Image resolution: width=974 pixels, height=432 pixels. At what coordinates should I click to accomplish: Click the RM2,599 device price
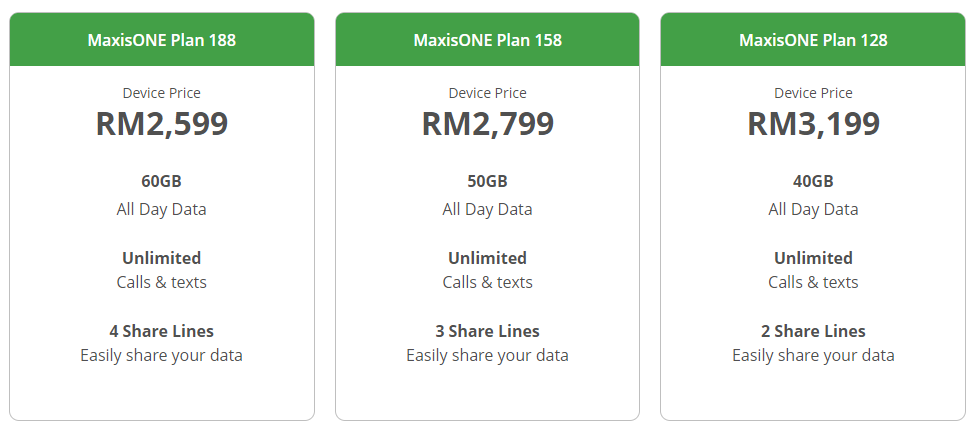pos(162,124)
